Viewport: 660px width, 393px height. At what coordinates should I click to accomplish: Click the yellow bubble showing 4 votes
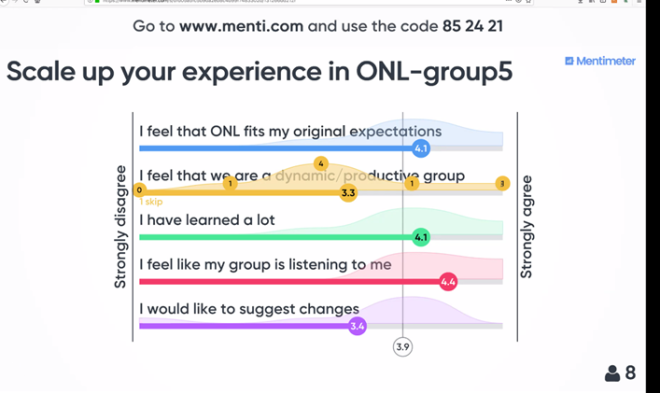tap(321, 163)
